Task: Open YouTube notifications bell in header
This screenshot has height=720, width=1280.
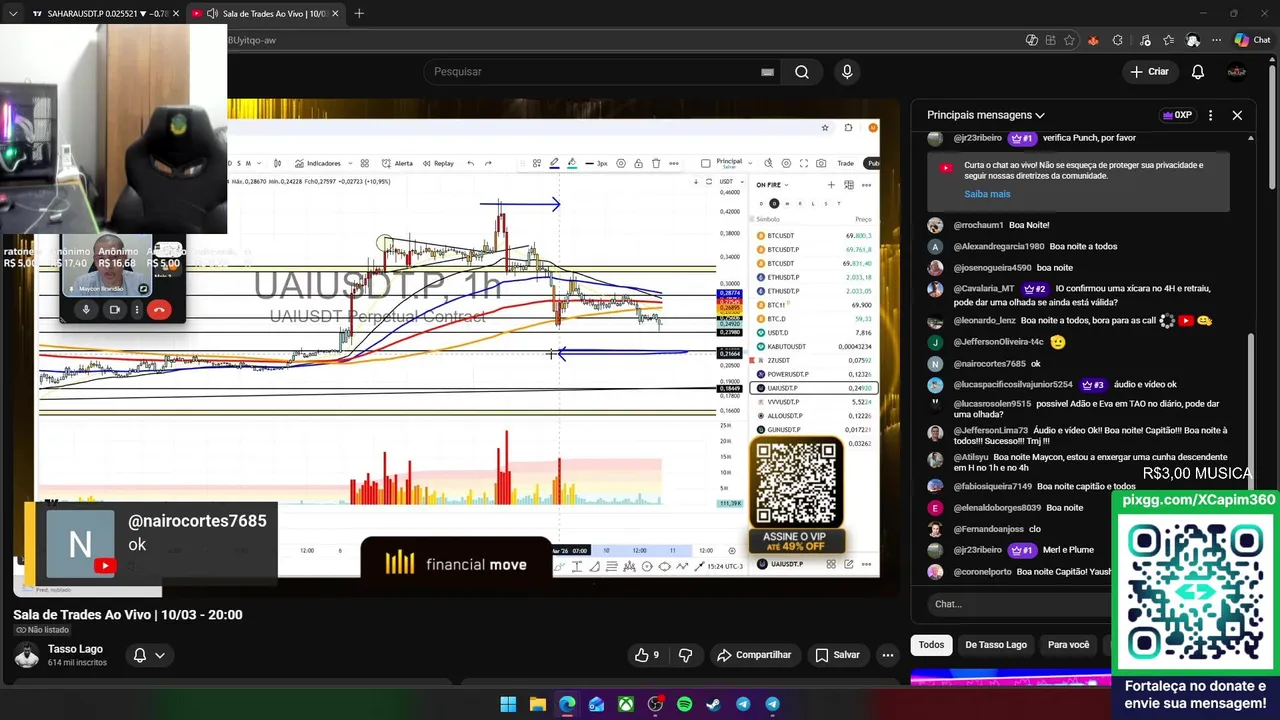Action: [1198, 72]
